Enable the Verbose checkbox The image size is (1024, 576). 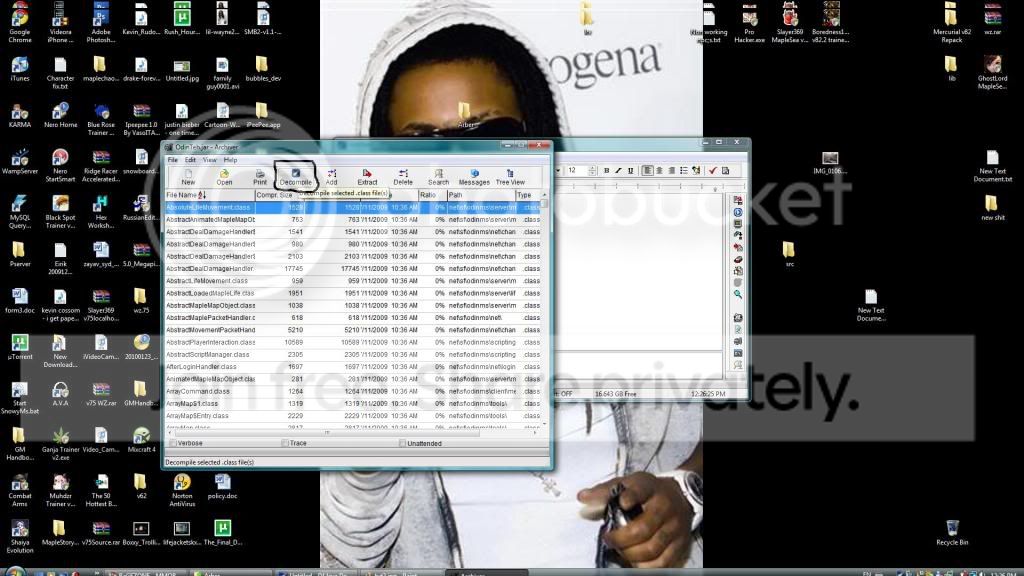(x=173, y=443)
